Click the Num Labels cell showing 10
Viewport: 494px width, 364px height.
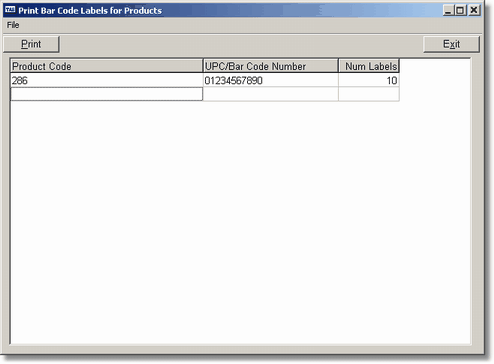pos(369,80)
